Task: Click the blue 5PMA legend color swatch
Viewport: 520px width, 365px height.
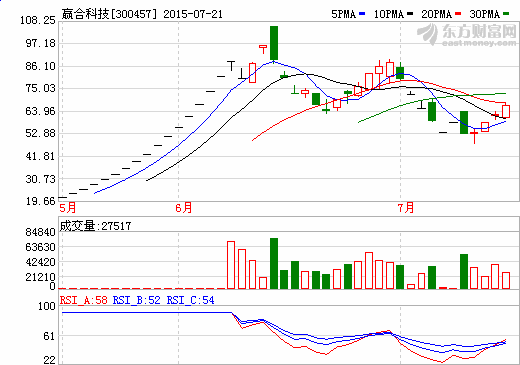Action: 362,14
